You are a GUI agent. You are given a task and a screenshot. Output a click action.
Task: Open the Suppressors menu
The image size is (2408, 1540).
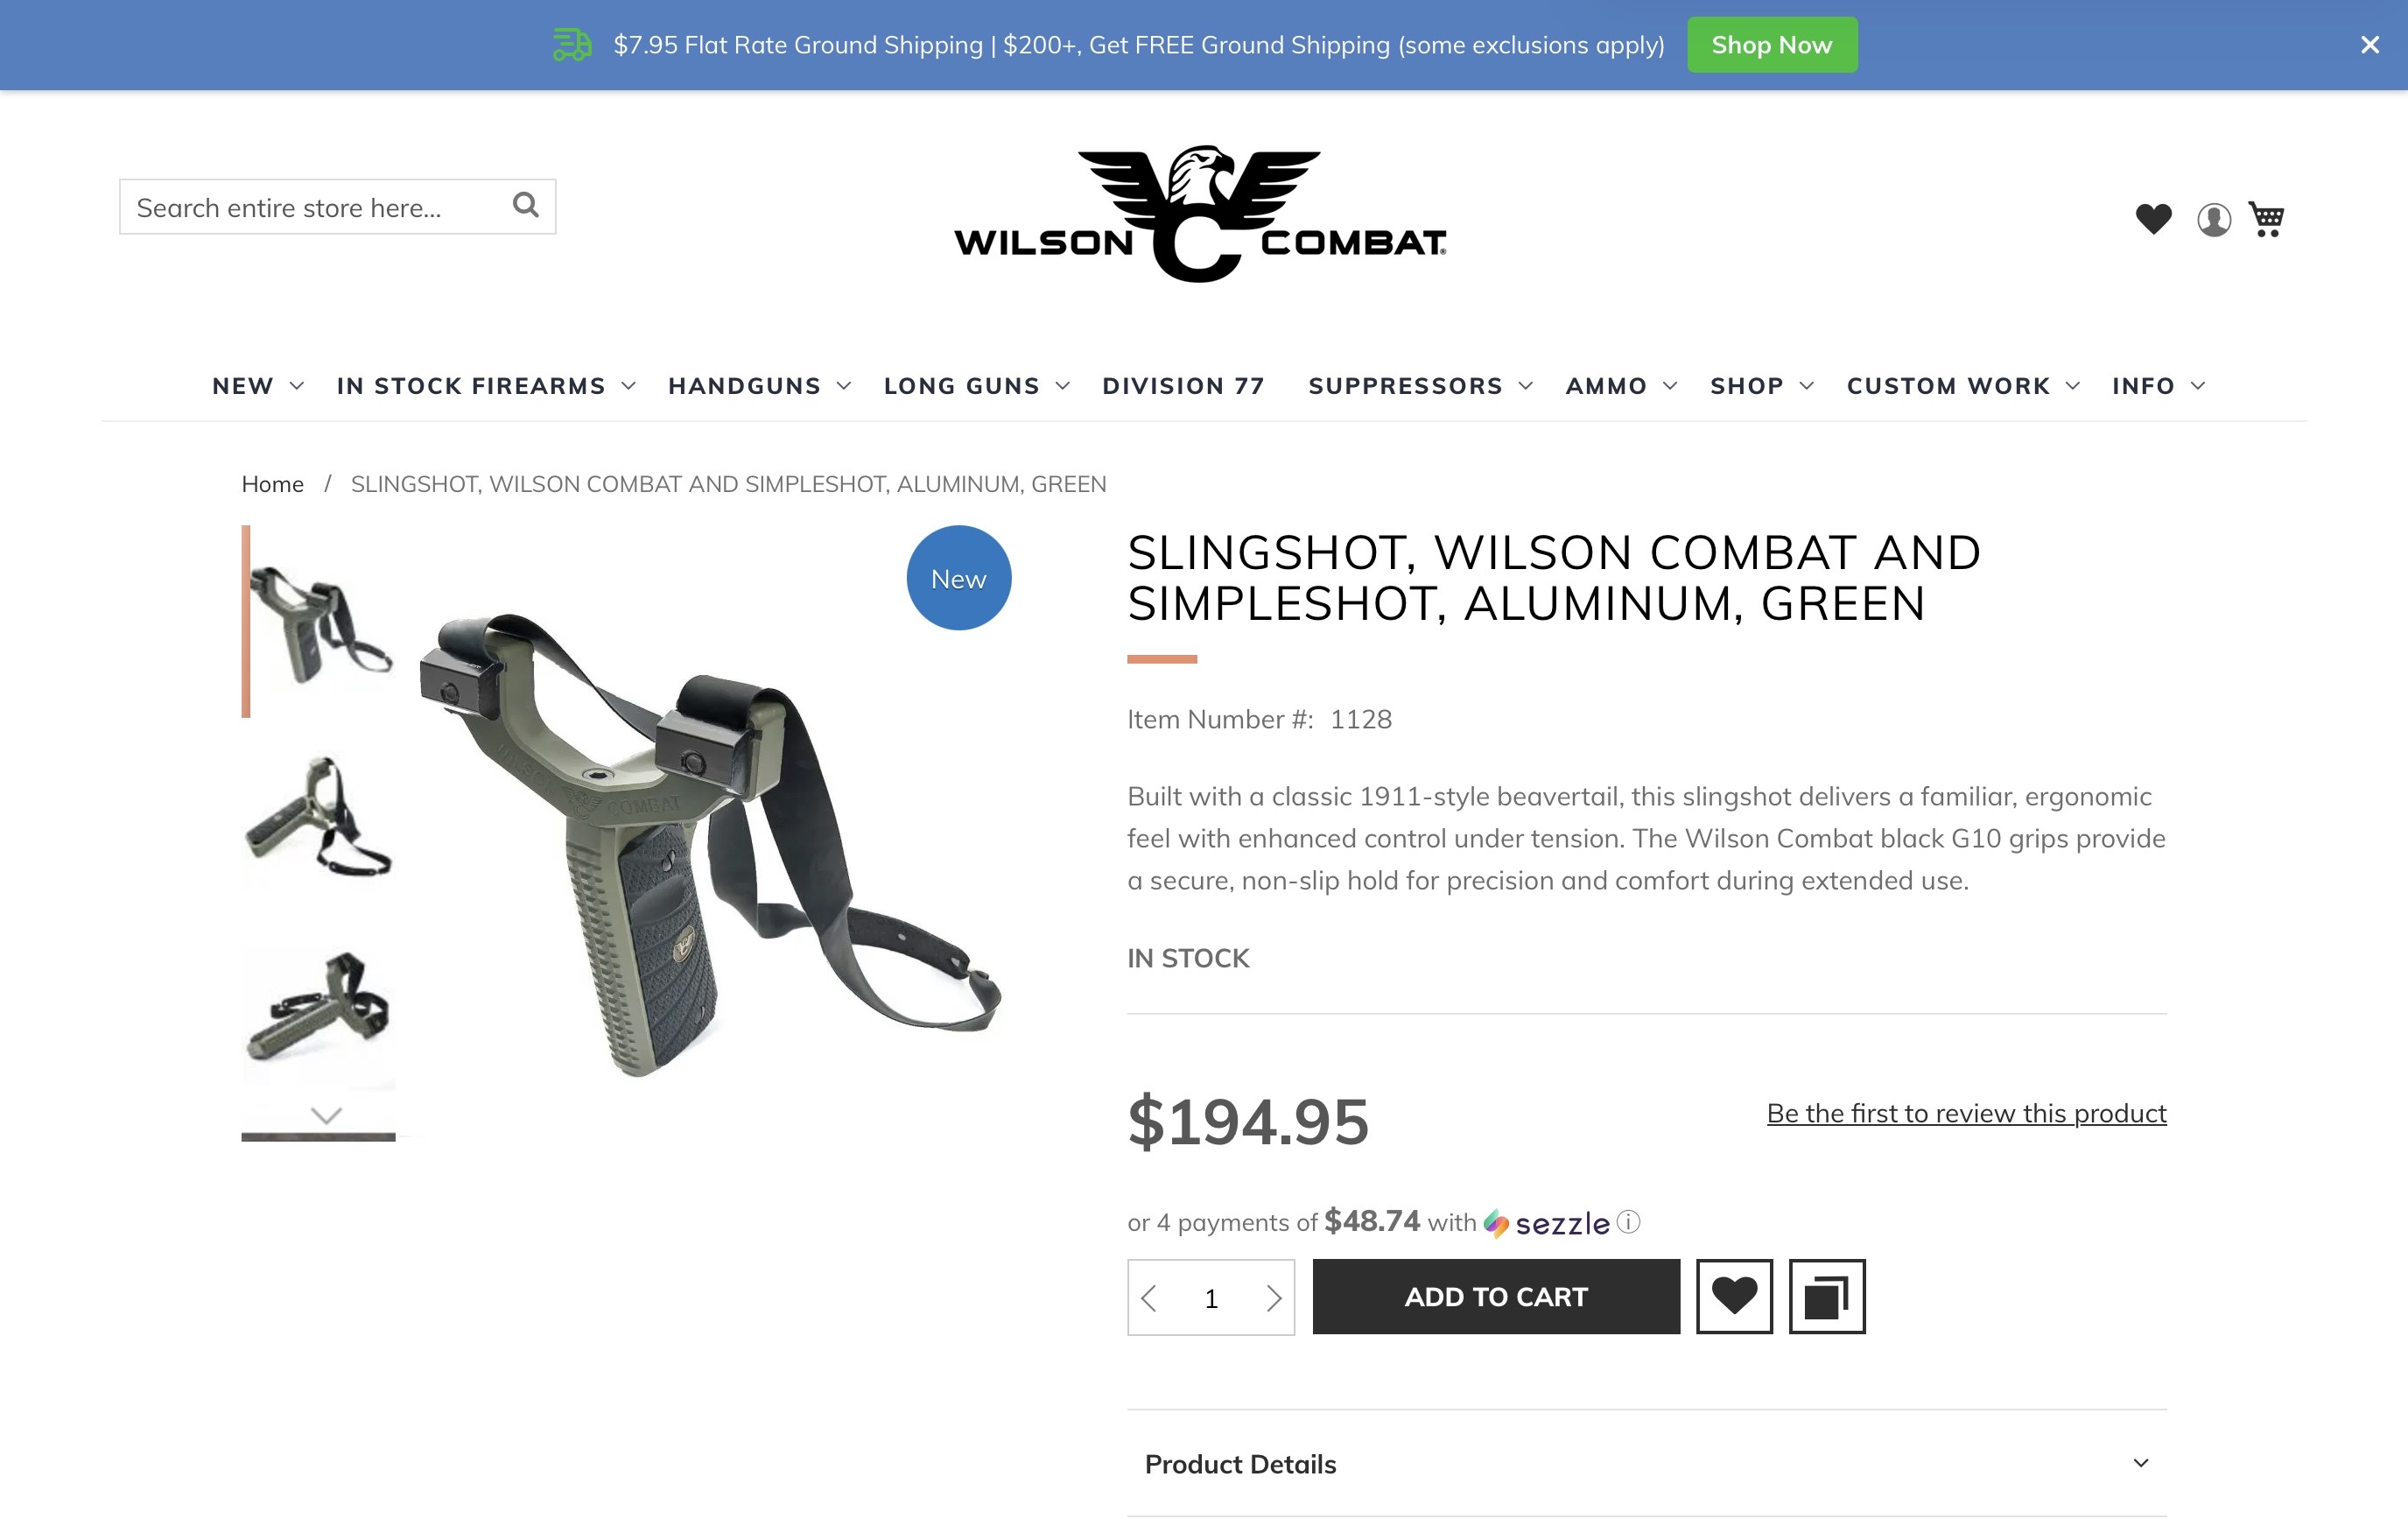point(1420,386)
